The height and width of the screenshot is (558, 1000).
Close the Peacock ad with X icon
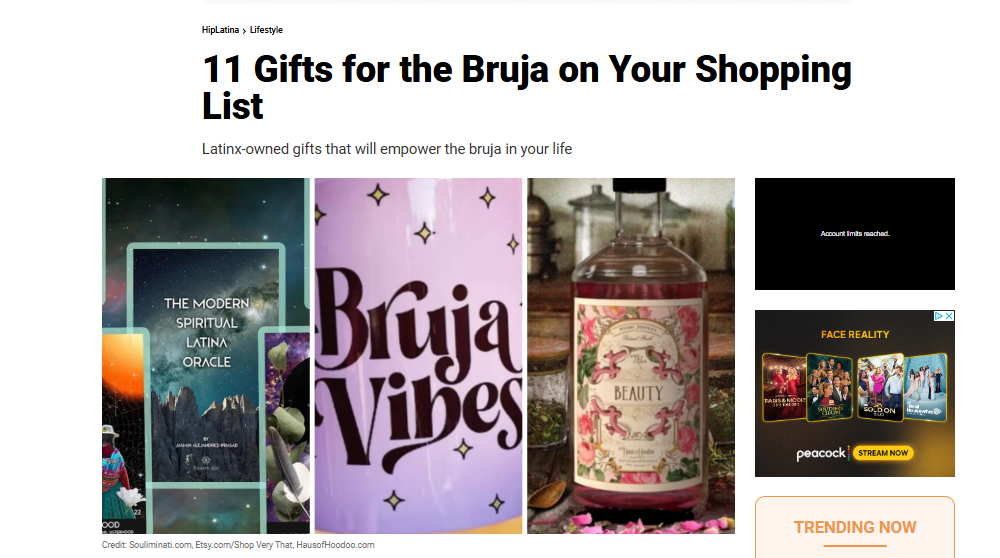(x=949, y=316)
